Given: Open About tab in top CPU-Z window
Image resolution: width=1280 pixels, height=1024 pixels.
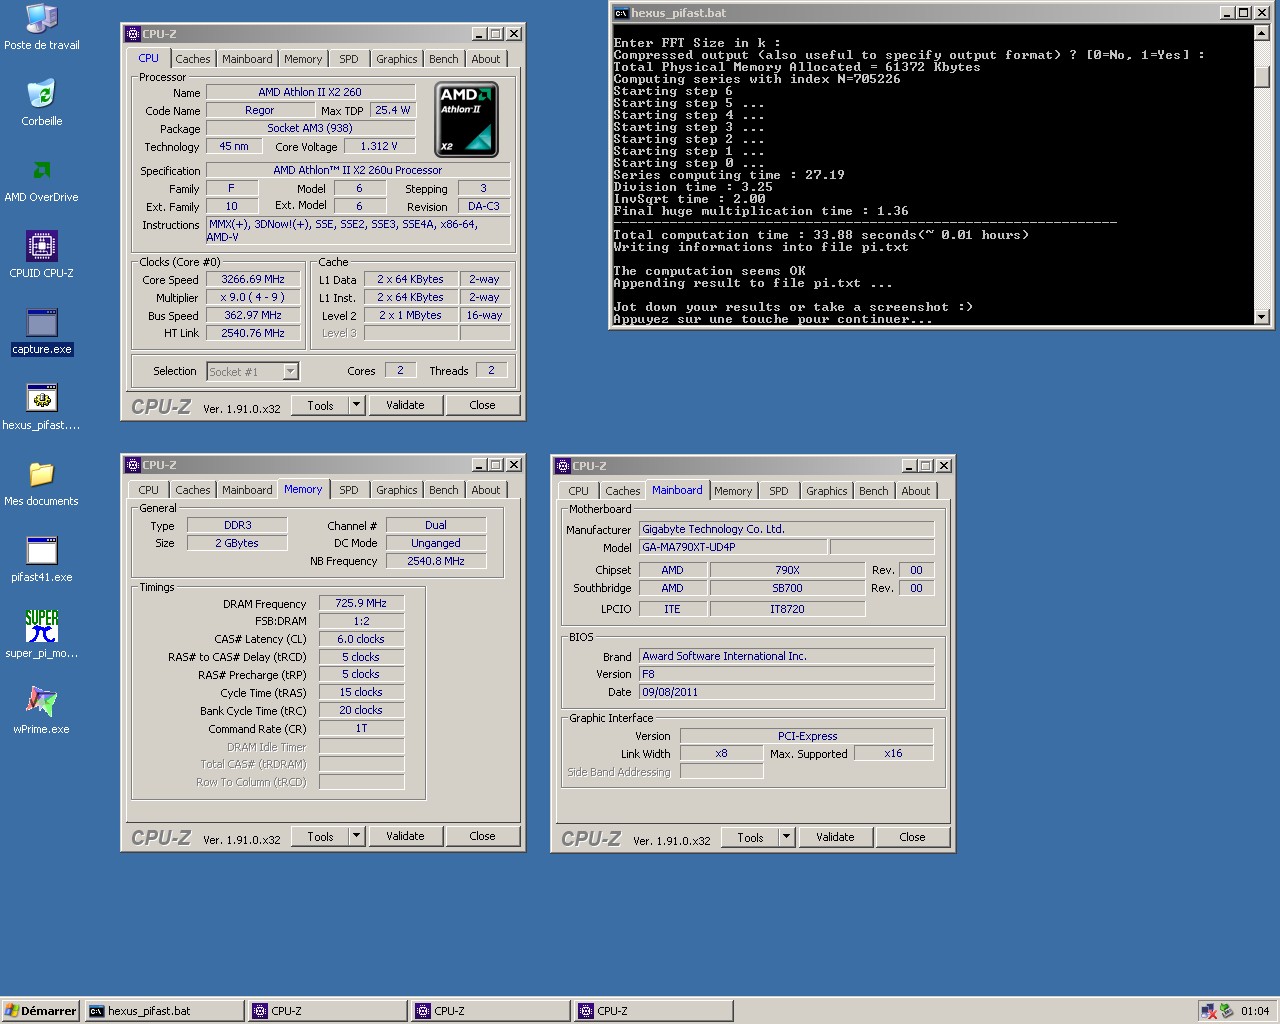Looking at the screenshot, I should click(486, 59).
